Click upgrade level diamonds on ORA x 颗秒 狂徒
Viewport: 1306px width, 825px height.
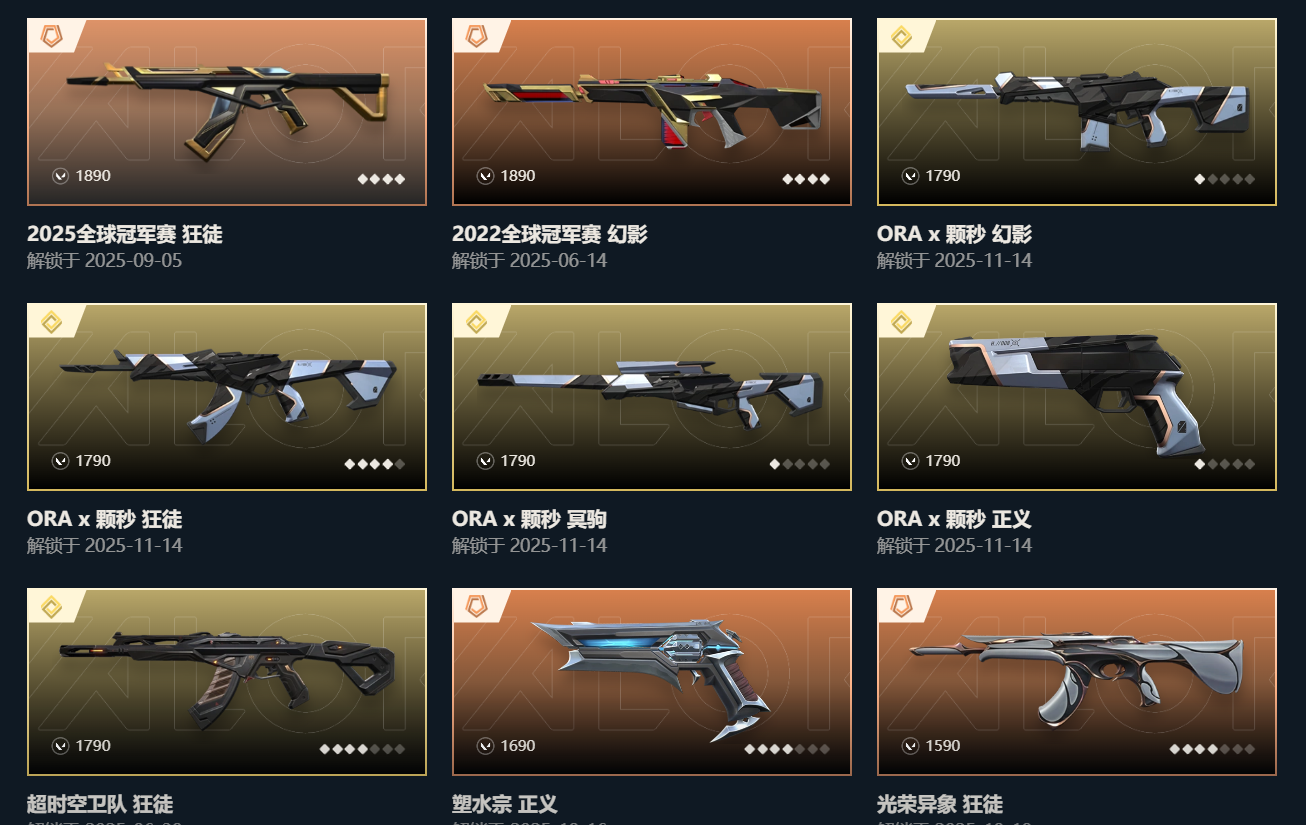(375, 464)
